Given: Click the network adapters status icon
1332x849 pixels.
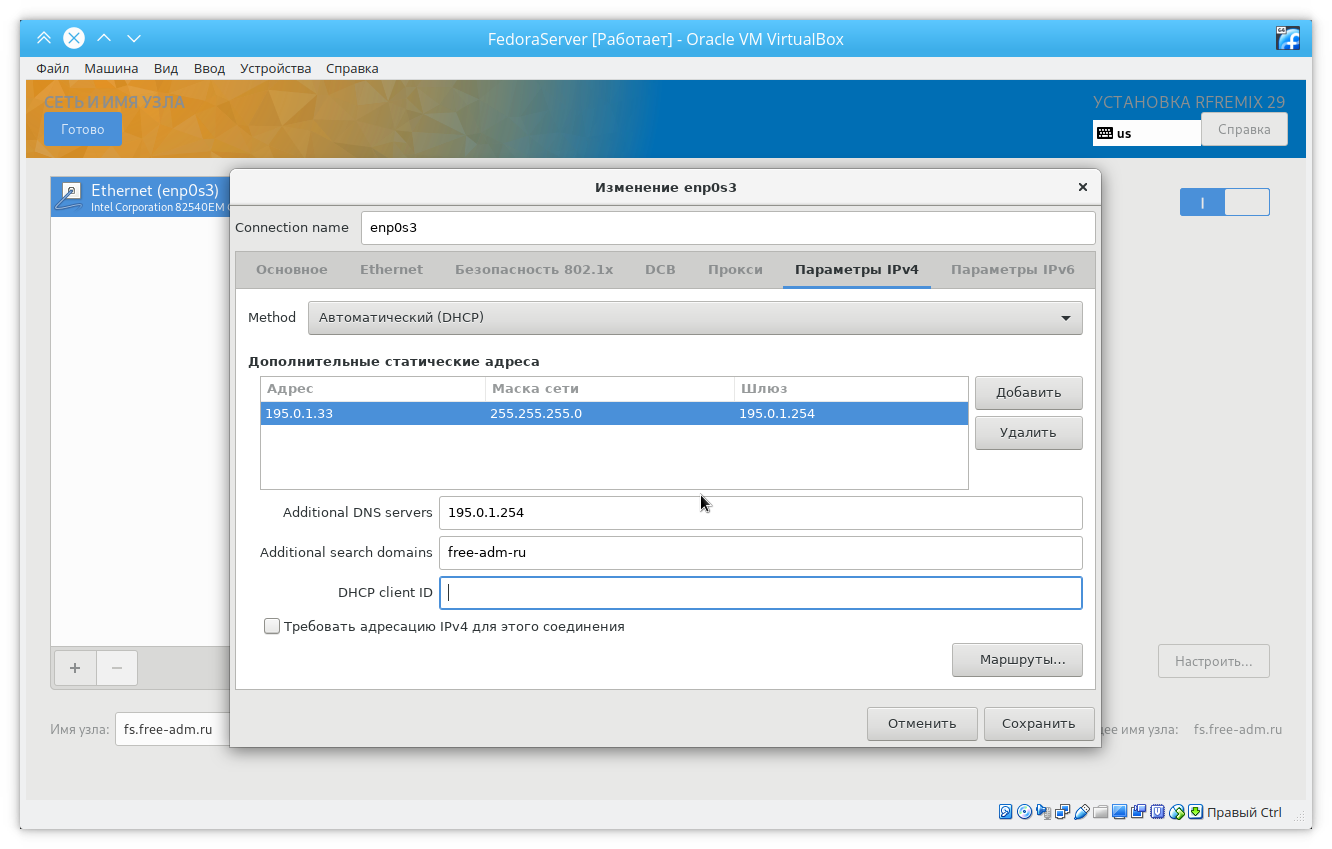Looking at the screenshot, I should click(1062, 812).
